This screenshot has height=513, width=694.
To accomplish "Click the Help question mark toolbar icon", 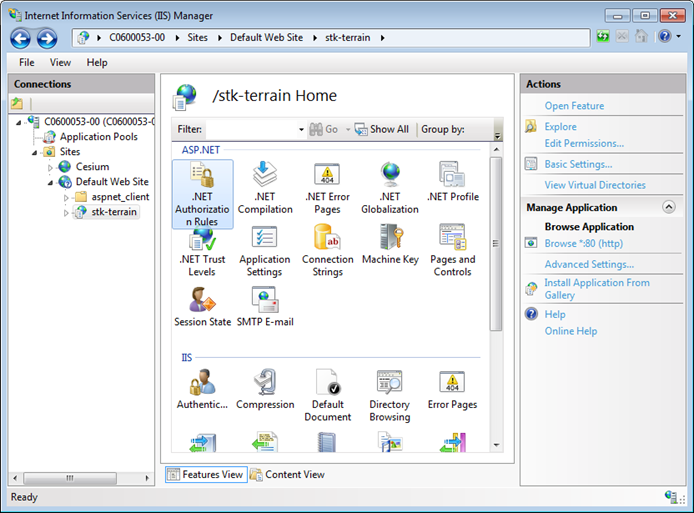I will pos(664,36).
